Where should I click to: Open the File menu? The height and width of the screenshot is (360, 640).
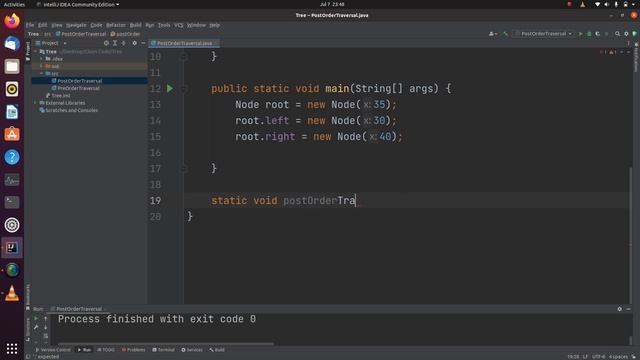tap(30, 25)
